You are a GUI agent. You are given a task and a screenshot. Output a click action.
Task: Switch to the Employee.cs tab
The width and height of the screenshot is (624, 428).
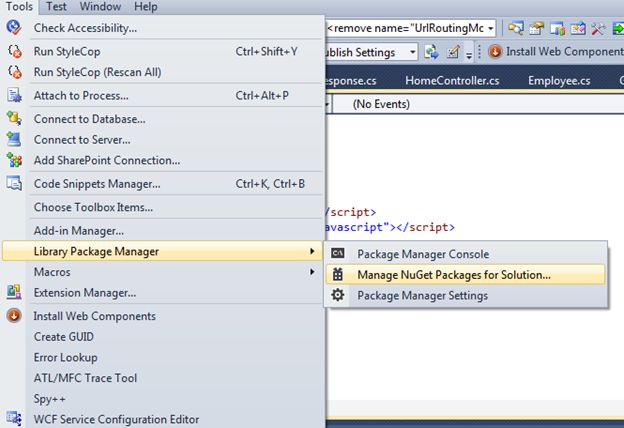click(x=559, y=81)
